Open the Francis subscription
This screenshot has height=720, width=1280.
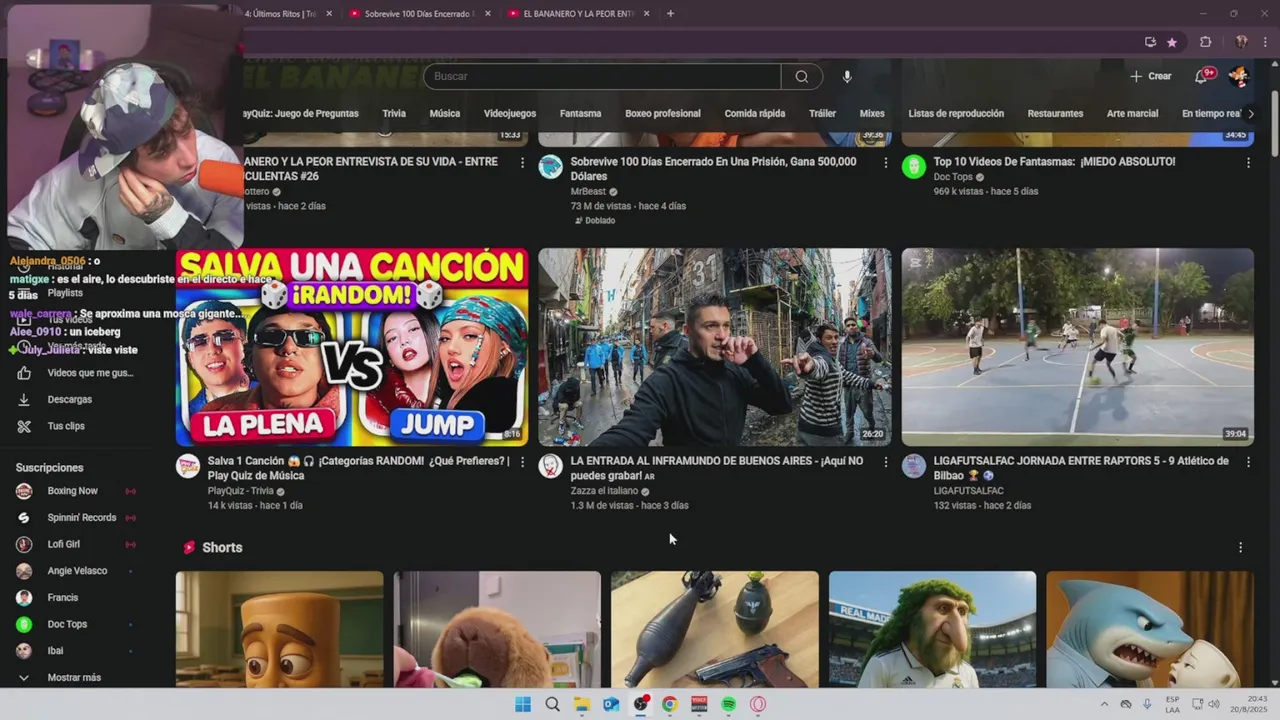(x=62, y=597)
